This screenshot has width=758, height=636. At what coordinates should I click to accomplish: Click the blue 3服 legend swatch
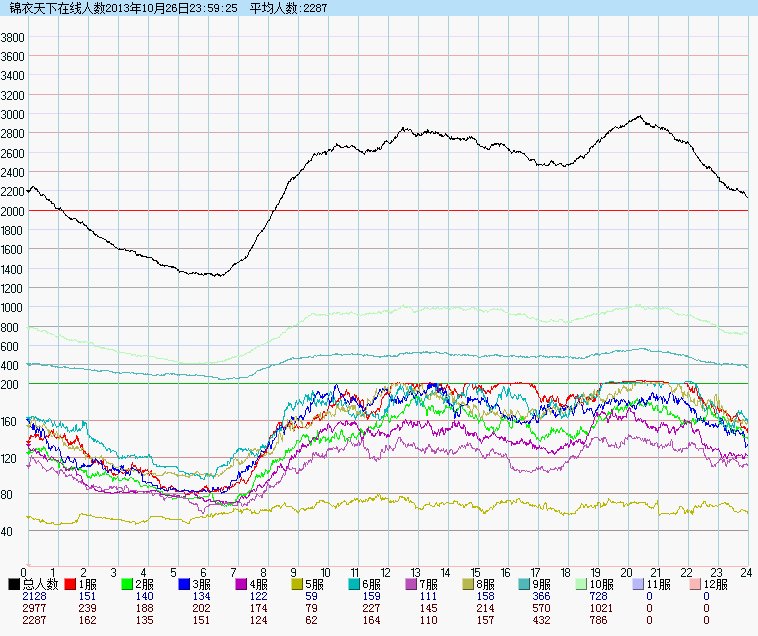(185, 584)
